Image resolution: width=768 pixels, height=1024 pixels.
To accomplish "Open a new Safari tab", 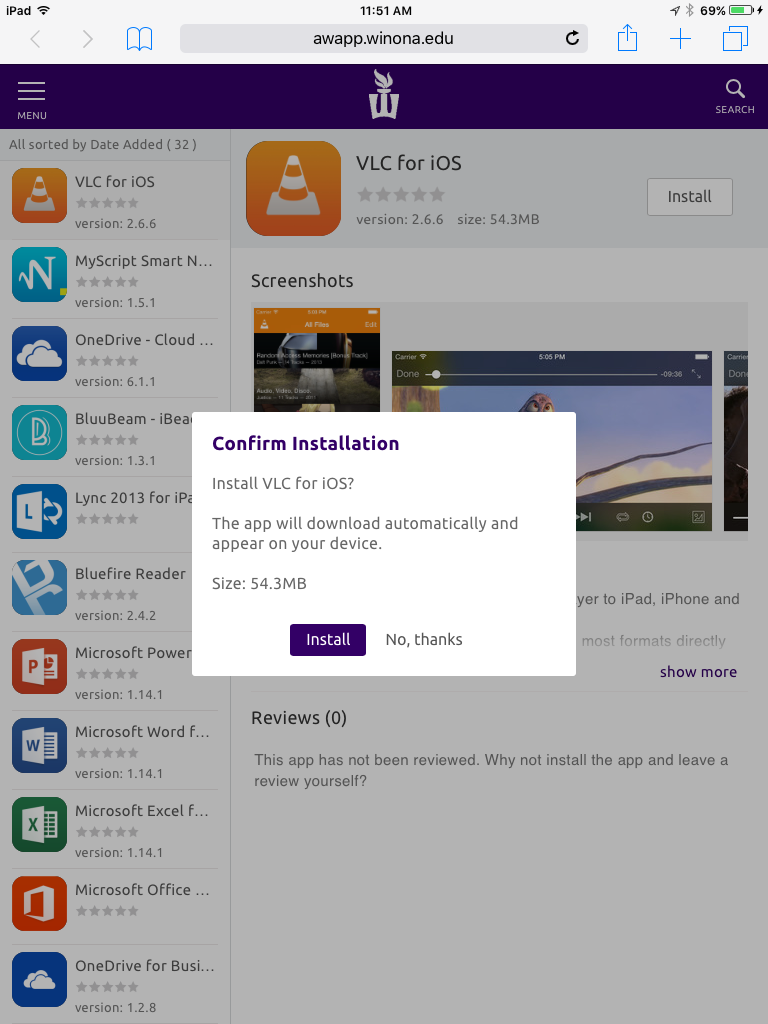I will [x=680, y=39].
